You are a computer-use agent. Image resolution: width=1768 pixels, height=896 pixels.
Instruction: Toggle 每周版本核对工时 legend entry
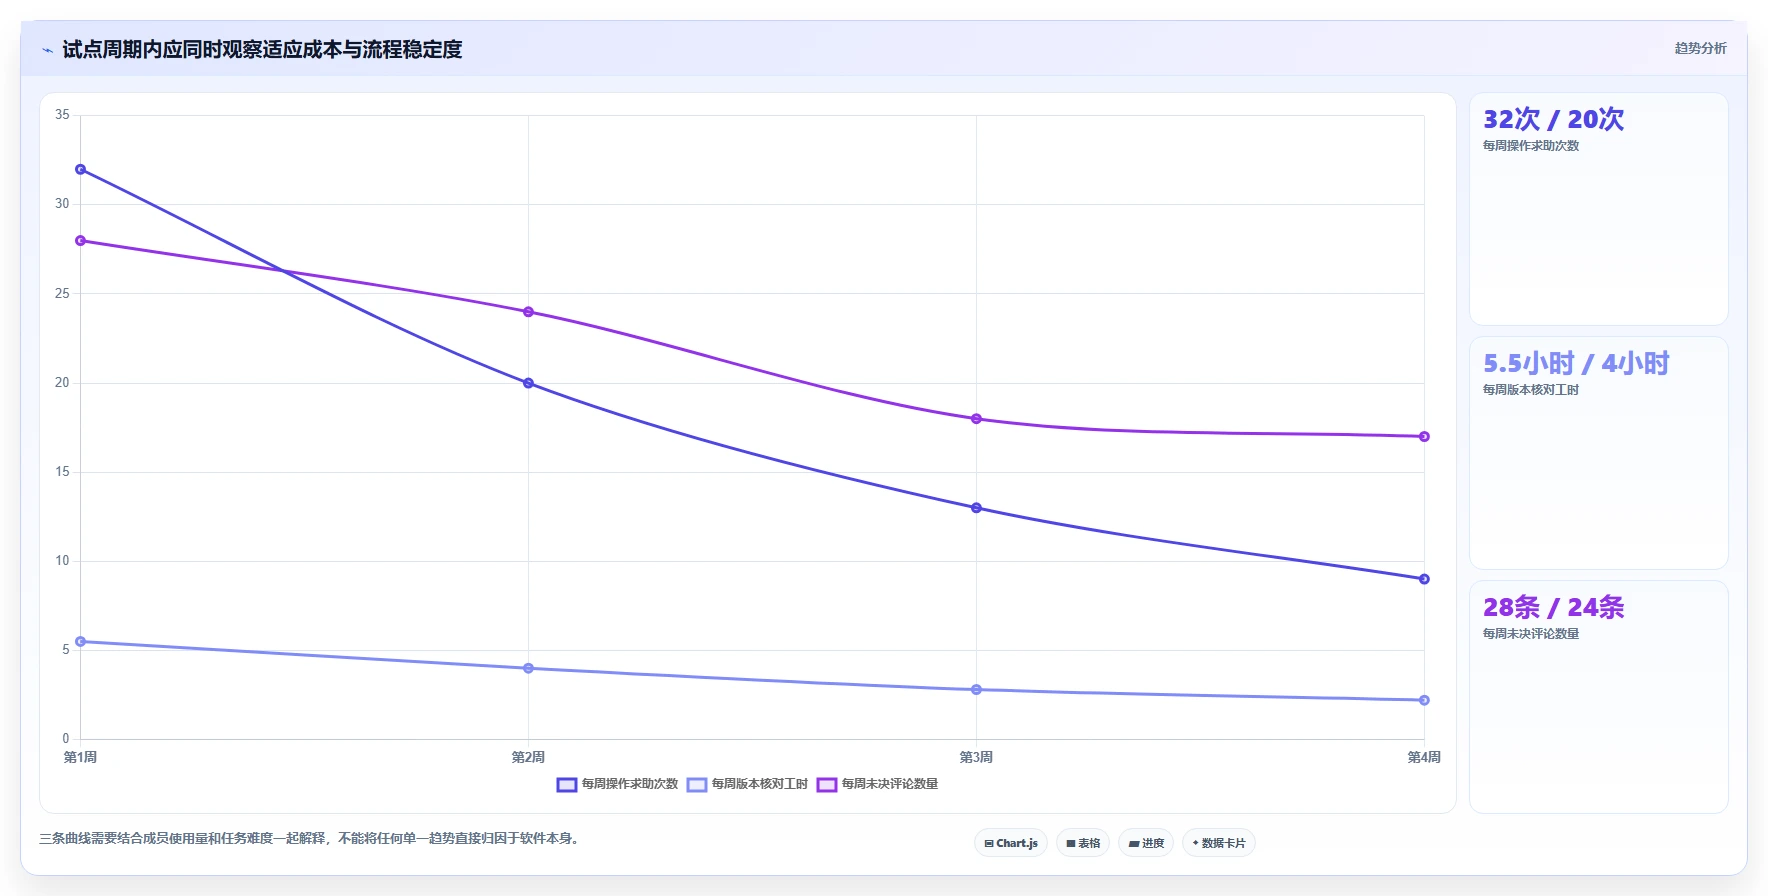(x=747, y=784)
